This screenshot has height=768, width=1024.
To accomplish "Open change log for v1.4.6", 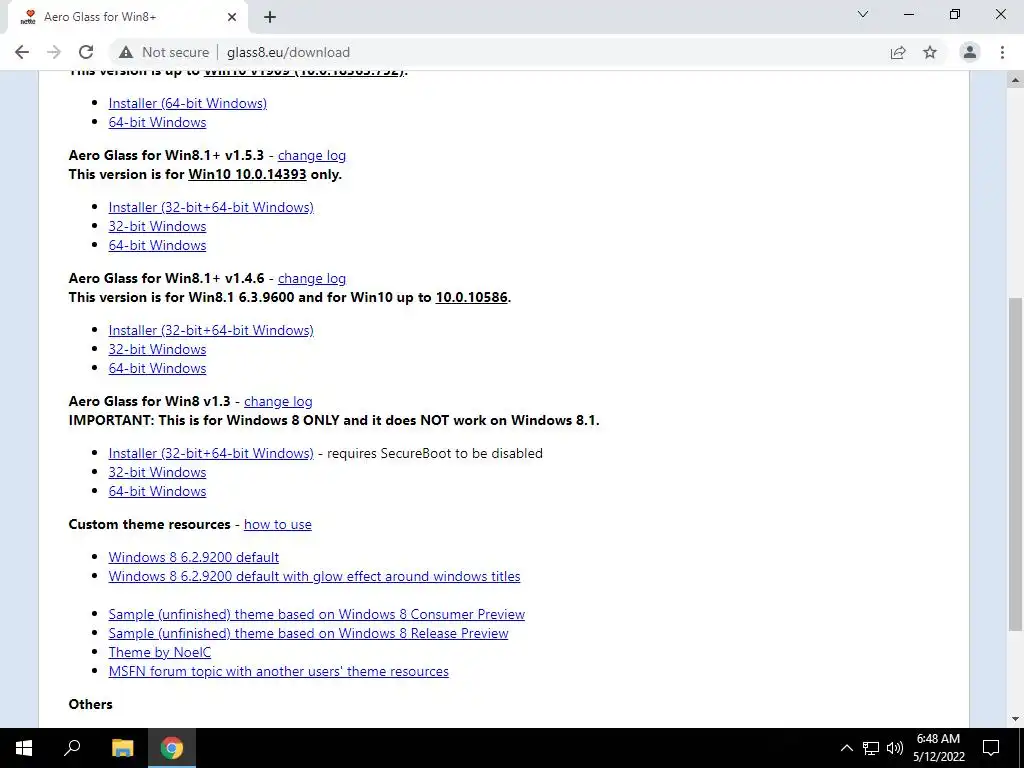I will point(312,278).
